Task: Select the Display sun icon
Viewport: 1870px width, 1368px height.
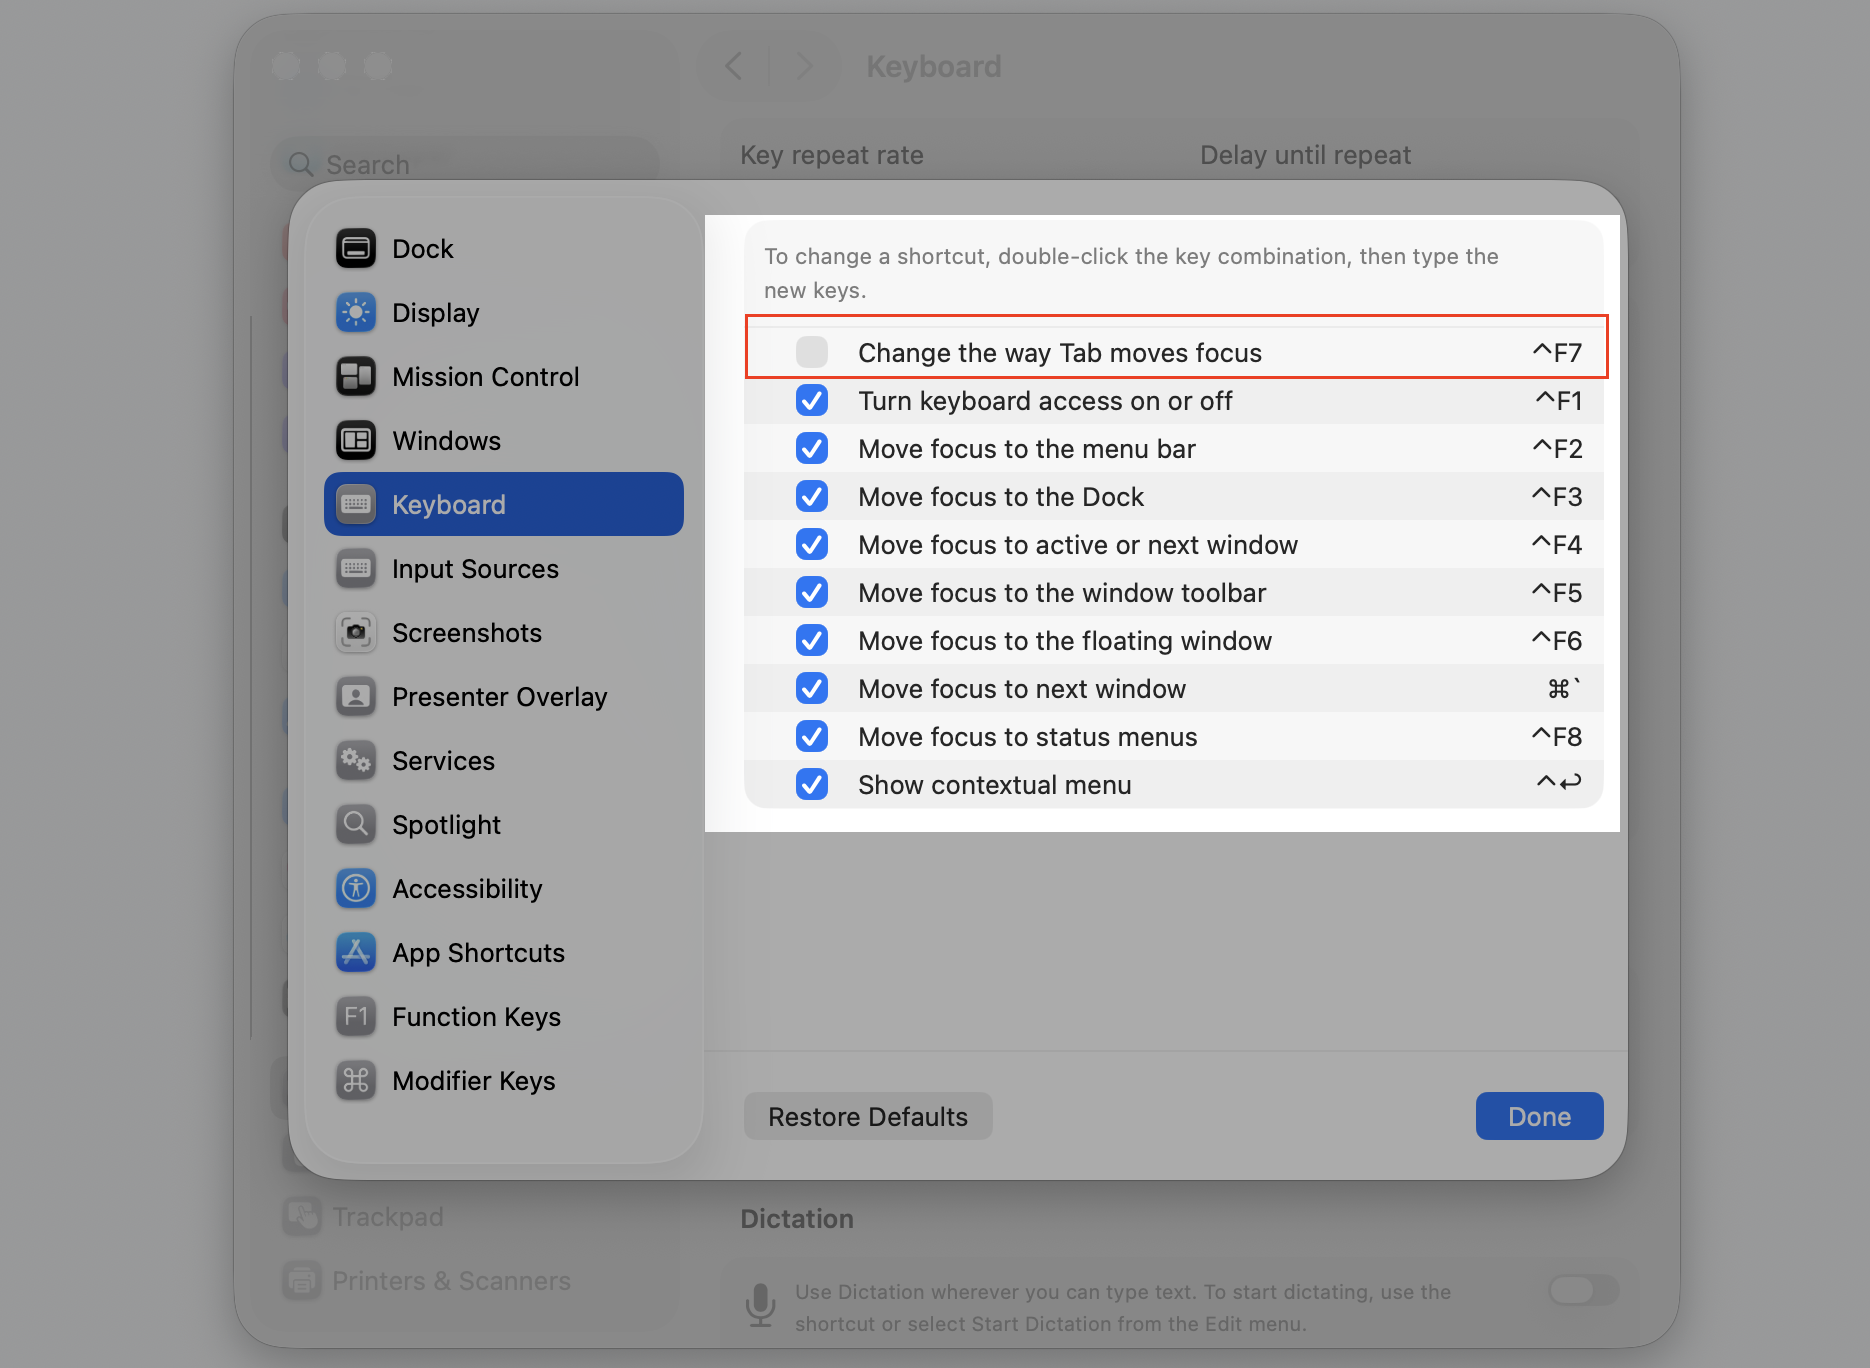Action: (x=356, y=313)
